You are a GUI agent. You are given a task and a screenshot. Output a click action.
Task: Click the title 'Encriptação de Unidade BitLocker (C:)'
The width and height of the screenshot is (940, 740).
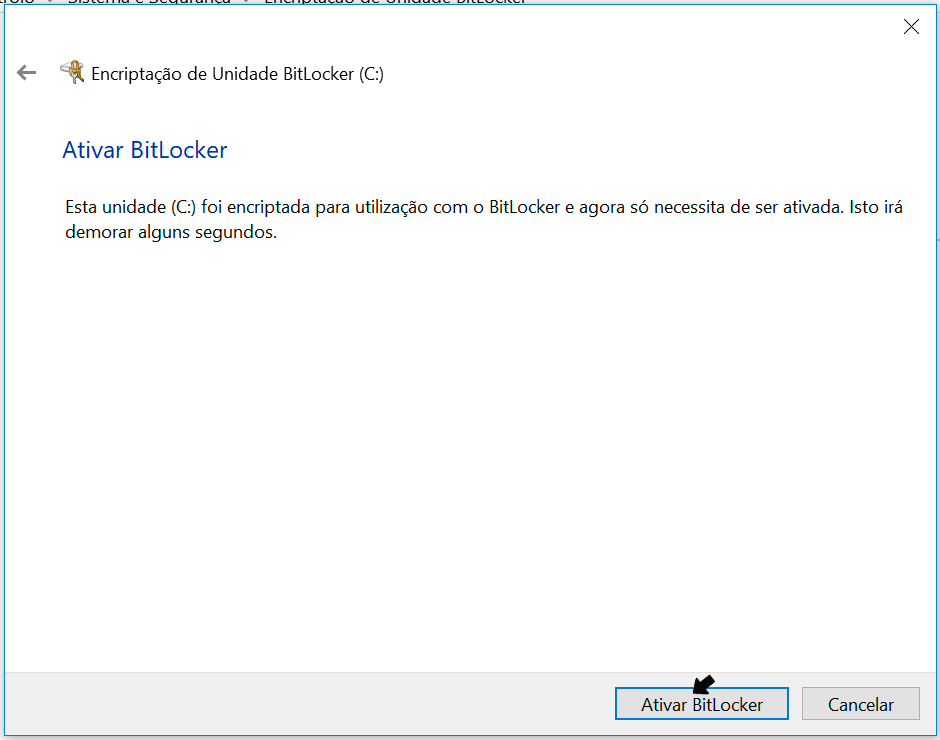tap(237, 74)
